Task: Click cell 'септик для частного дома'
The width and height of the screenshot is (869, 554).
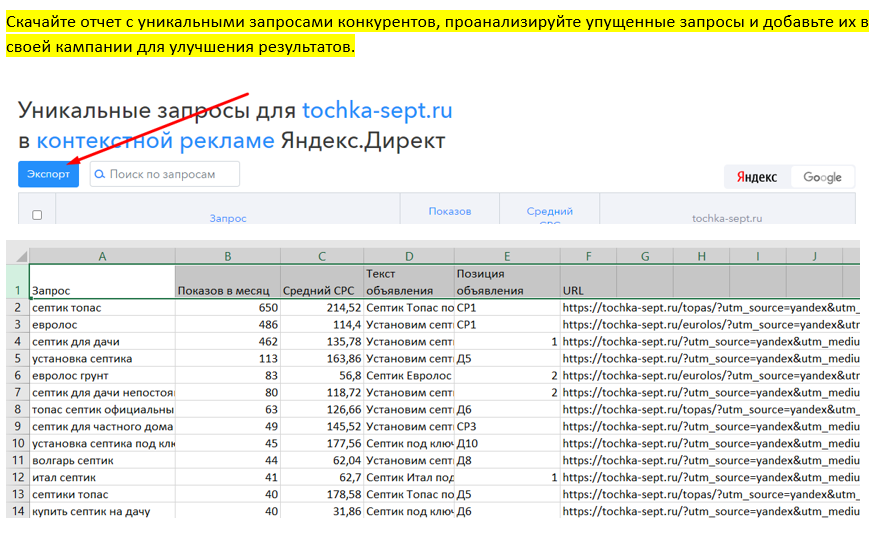Action: (x=102, y=426)
